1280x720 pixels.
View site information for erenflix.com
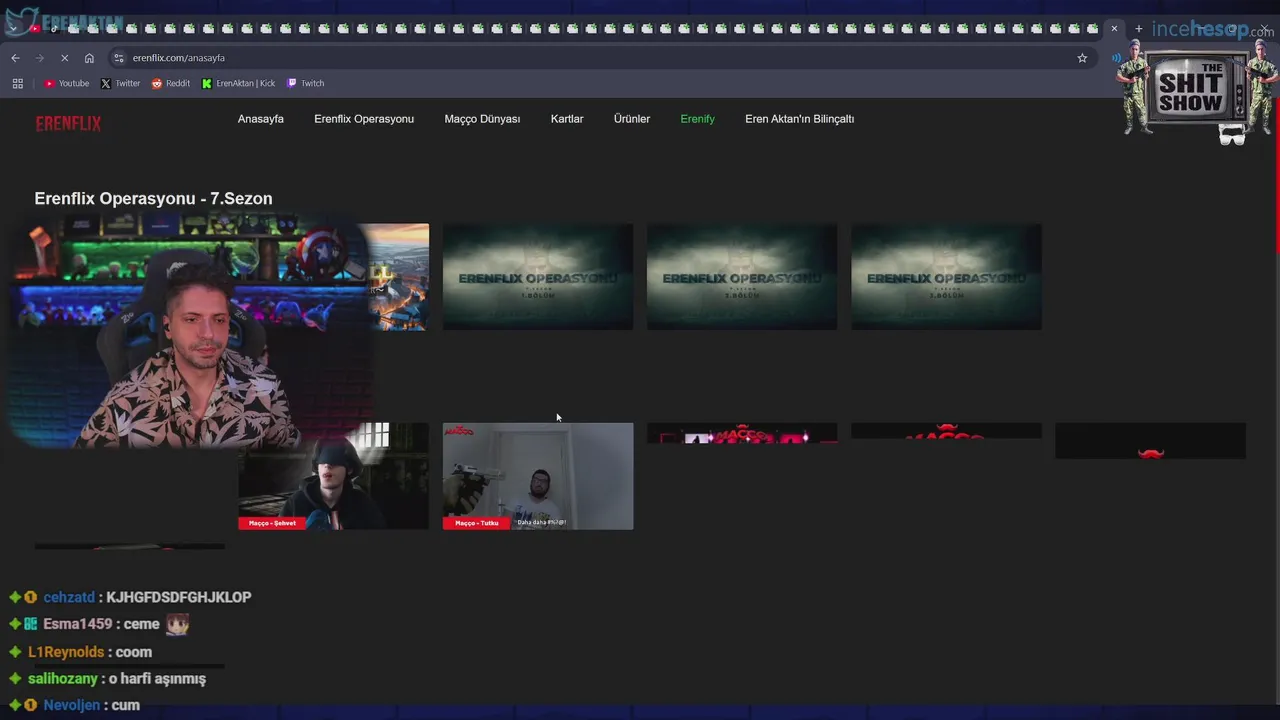pos(119,58)
